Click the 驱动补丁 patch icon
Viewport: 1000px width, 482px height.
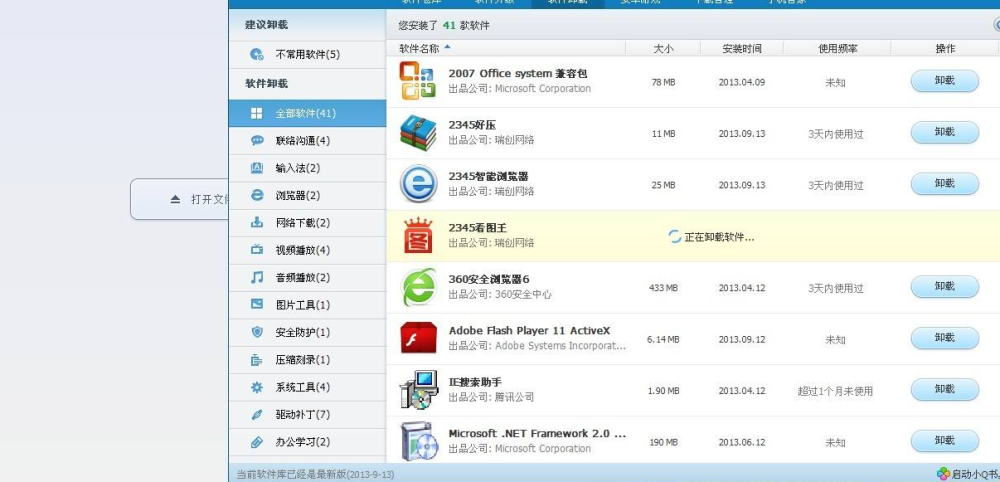[257, 414]
